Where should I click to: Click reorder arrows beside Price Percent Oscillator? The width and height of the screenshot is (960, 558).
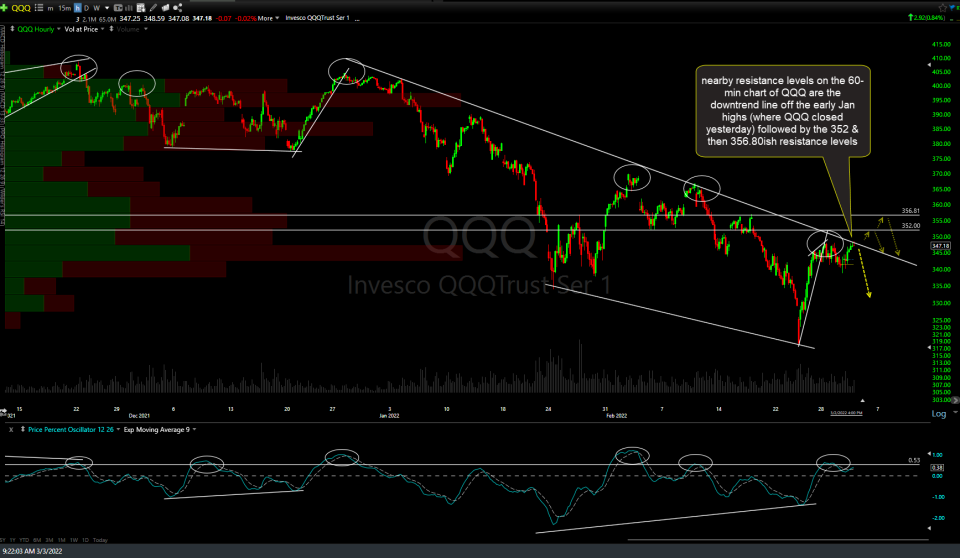click(x=23, y=429)
